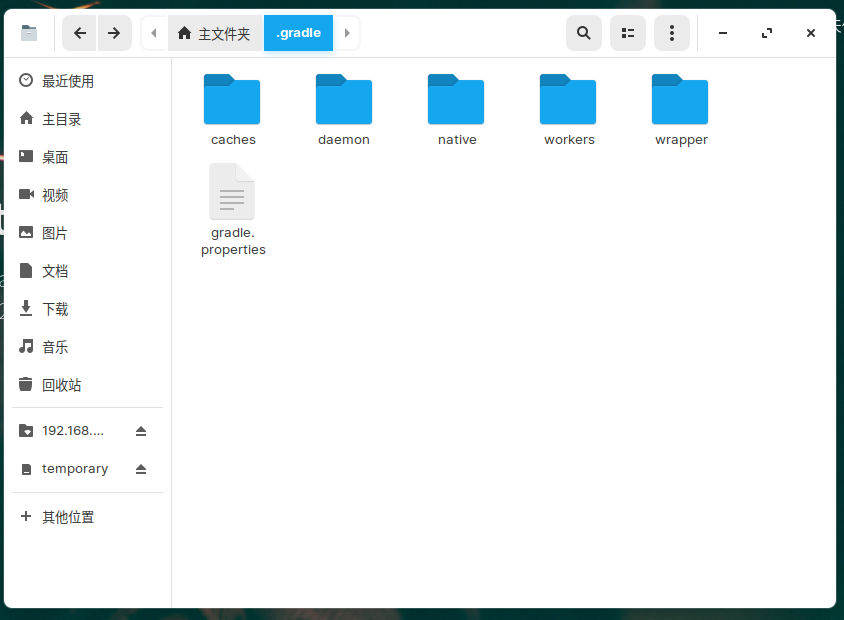Eject the 192.168 network mount
The height and width of the screenshot is (620, 844).
click(141, 431)
